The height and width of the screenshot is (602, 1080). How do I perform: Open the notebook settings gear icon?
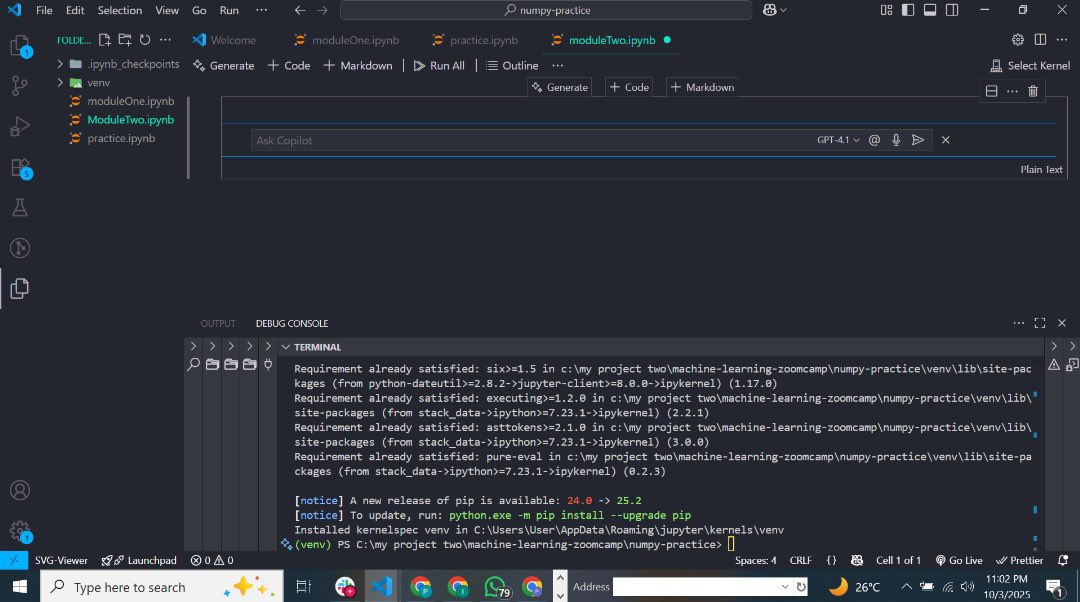[1017, 40]
